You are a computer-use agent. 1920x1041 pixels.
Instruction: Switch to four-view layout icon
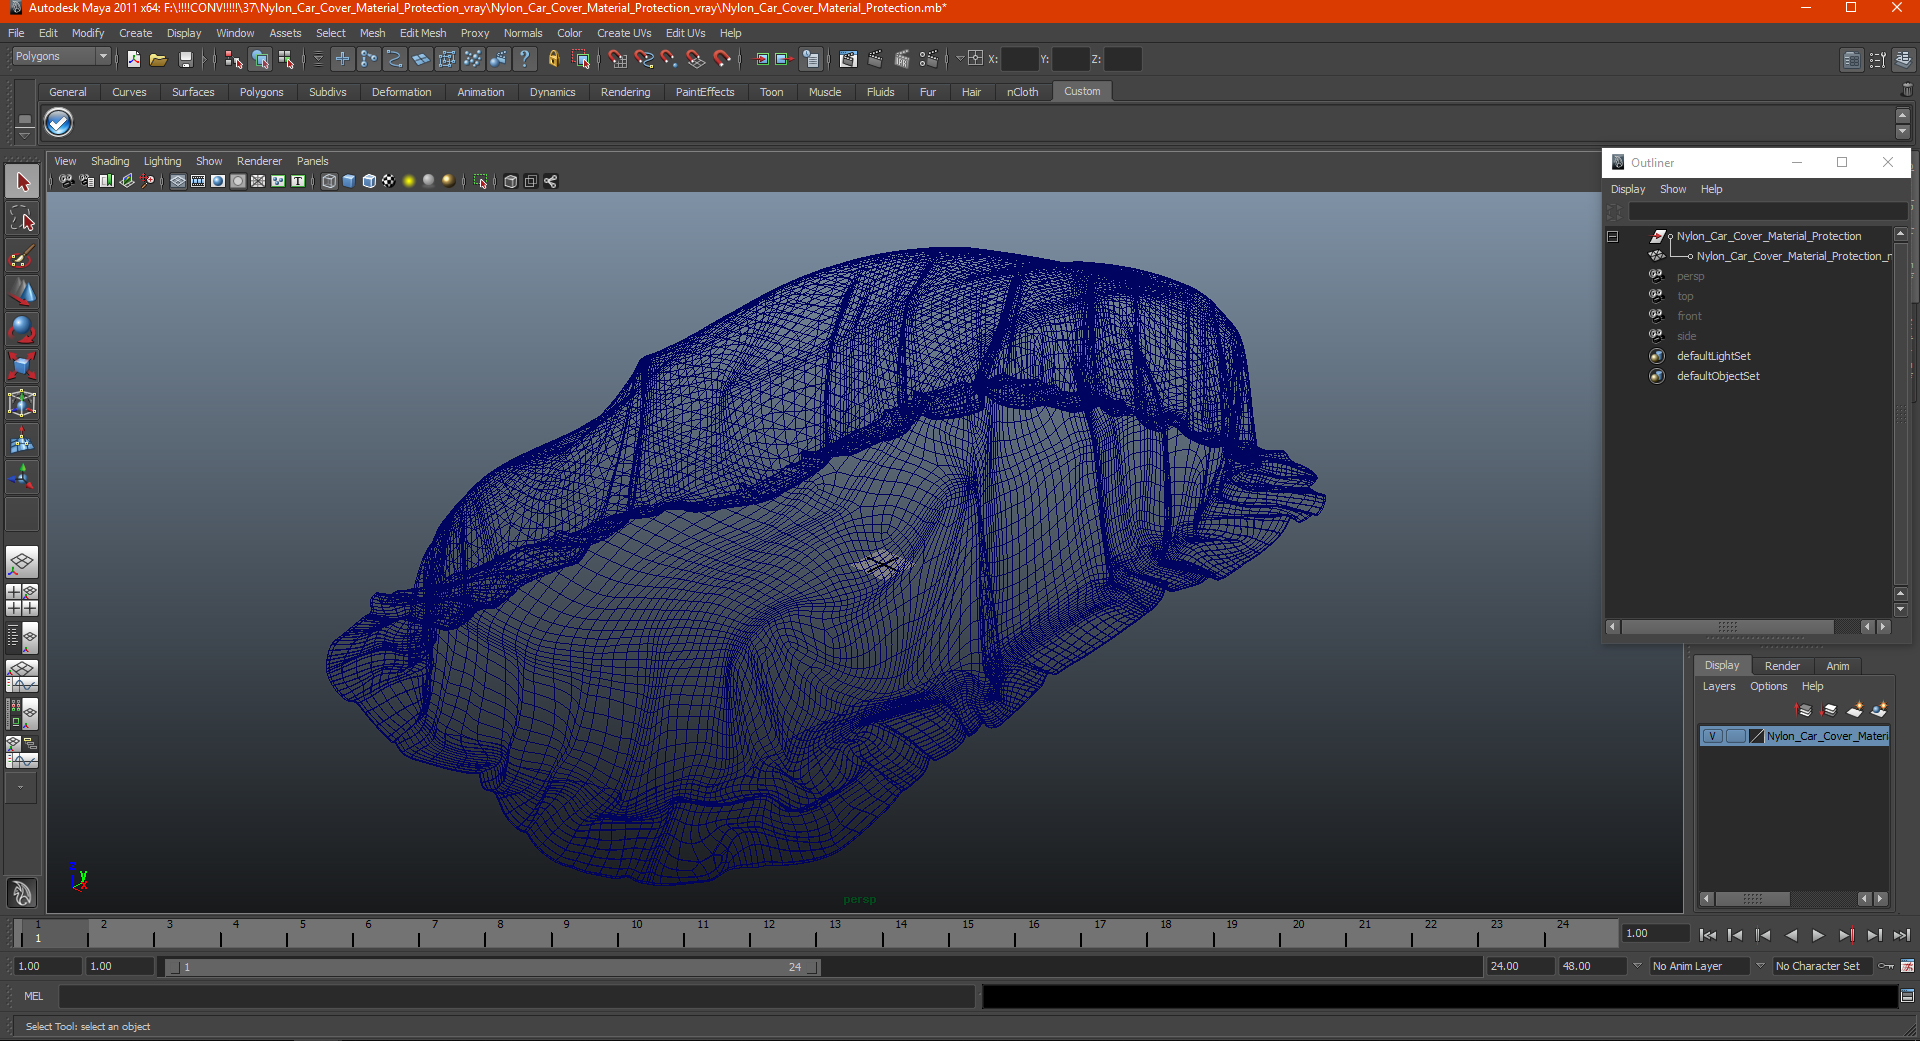pos(22,600)
